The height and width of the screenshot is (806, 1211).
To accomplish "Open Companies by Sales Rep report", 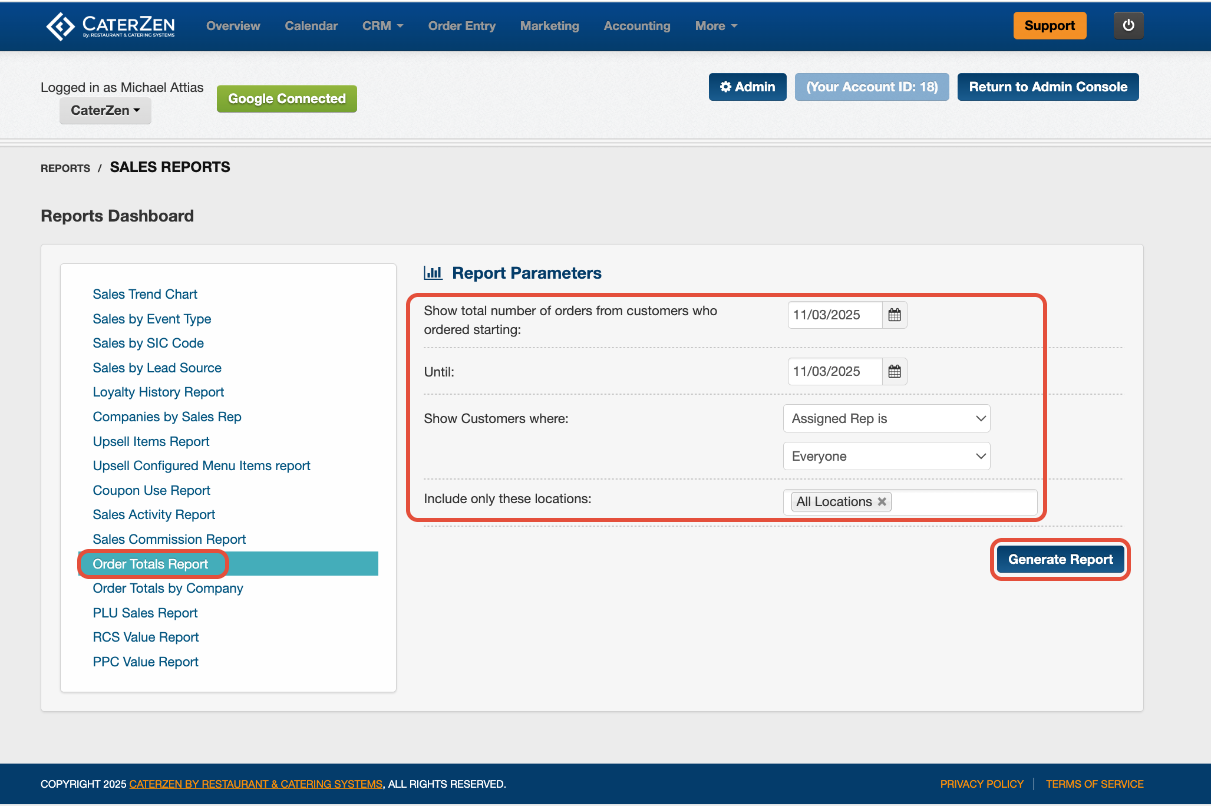I will coord(167,417).
